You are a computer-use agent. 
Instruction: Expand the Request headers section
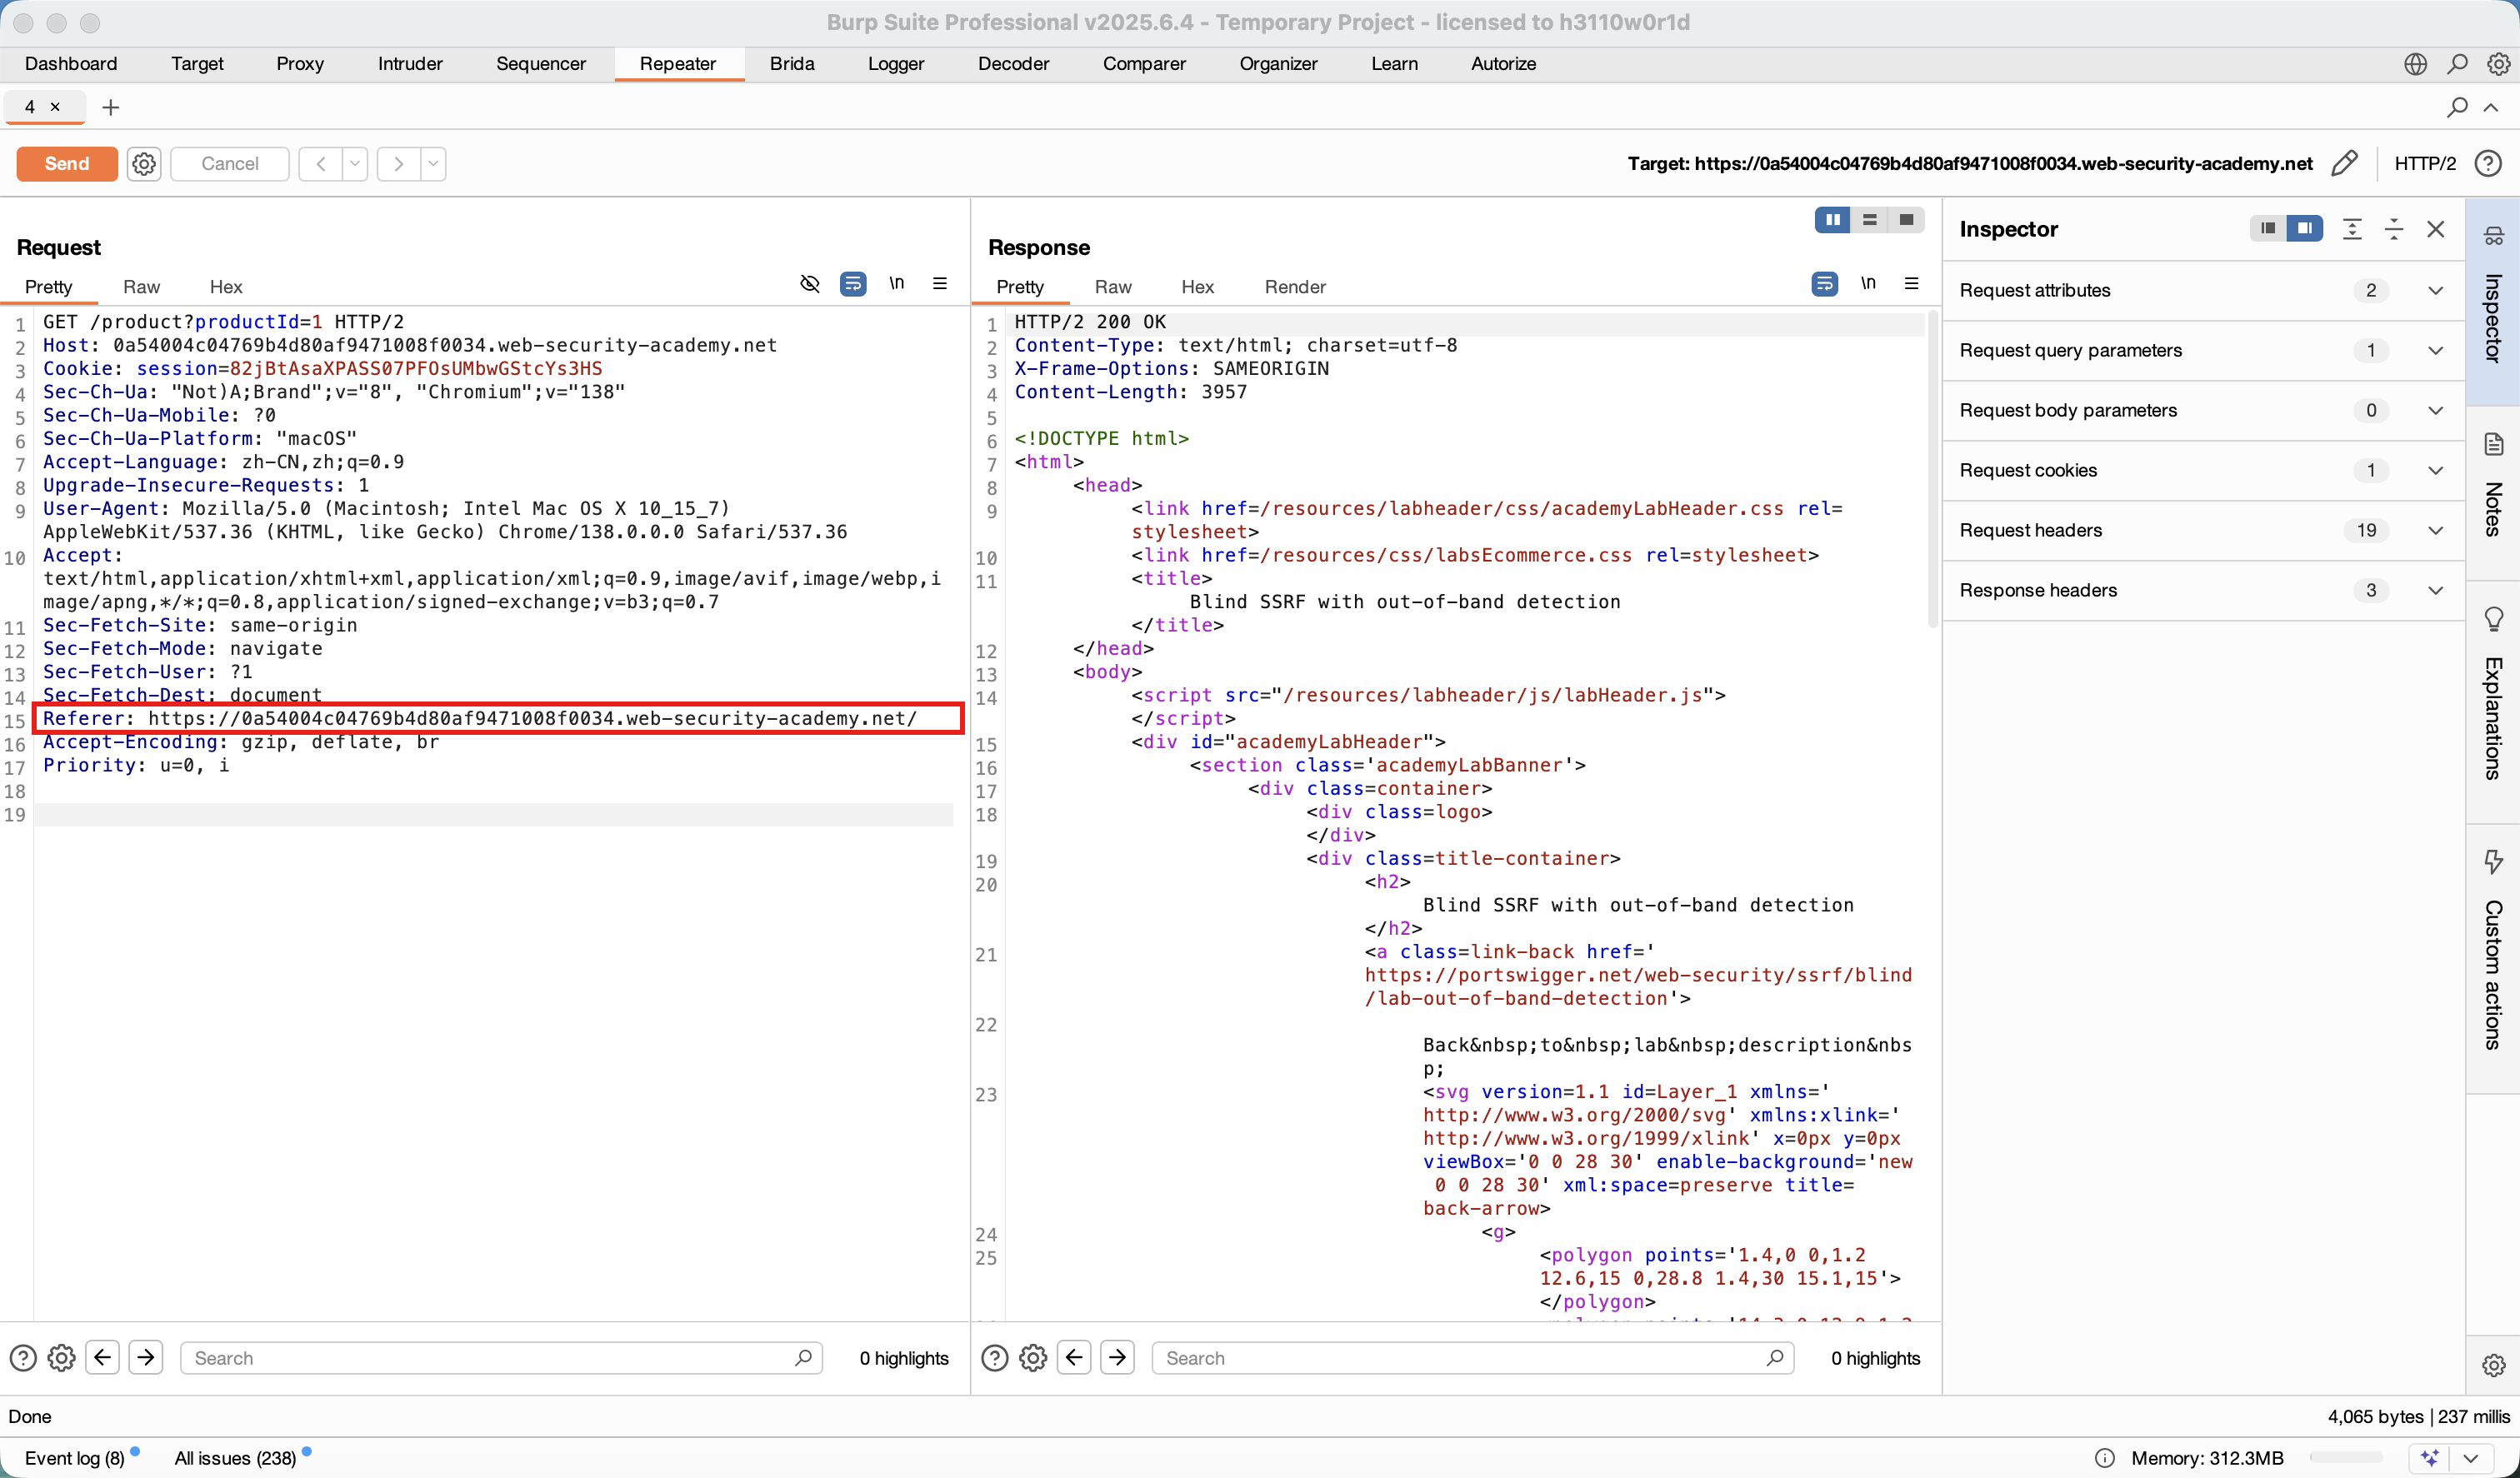2435,530
